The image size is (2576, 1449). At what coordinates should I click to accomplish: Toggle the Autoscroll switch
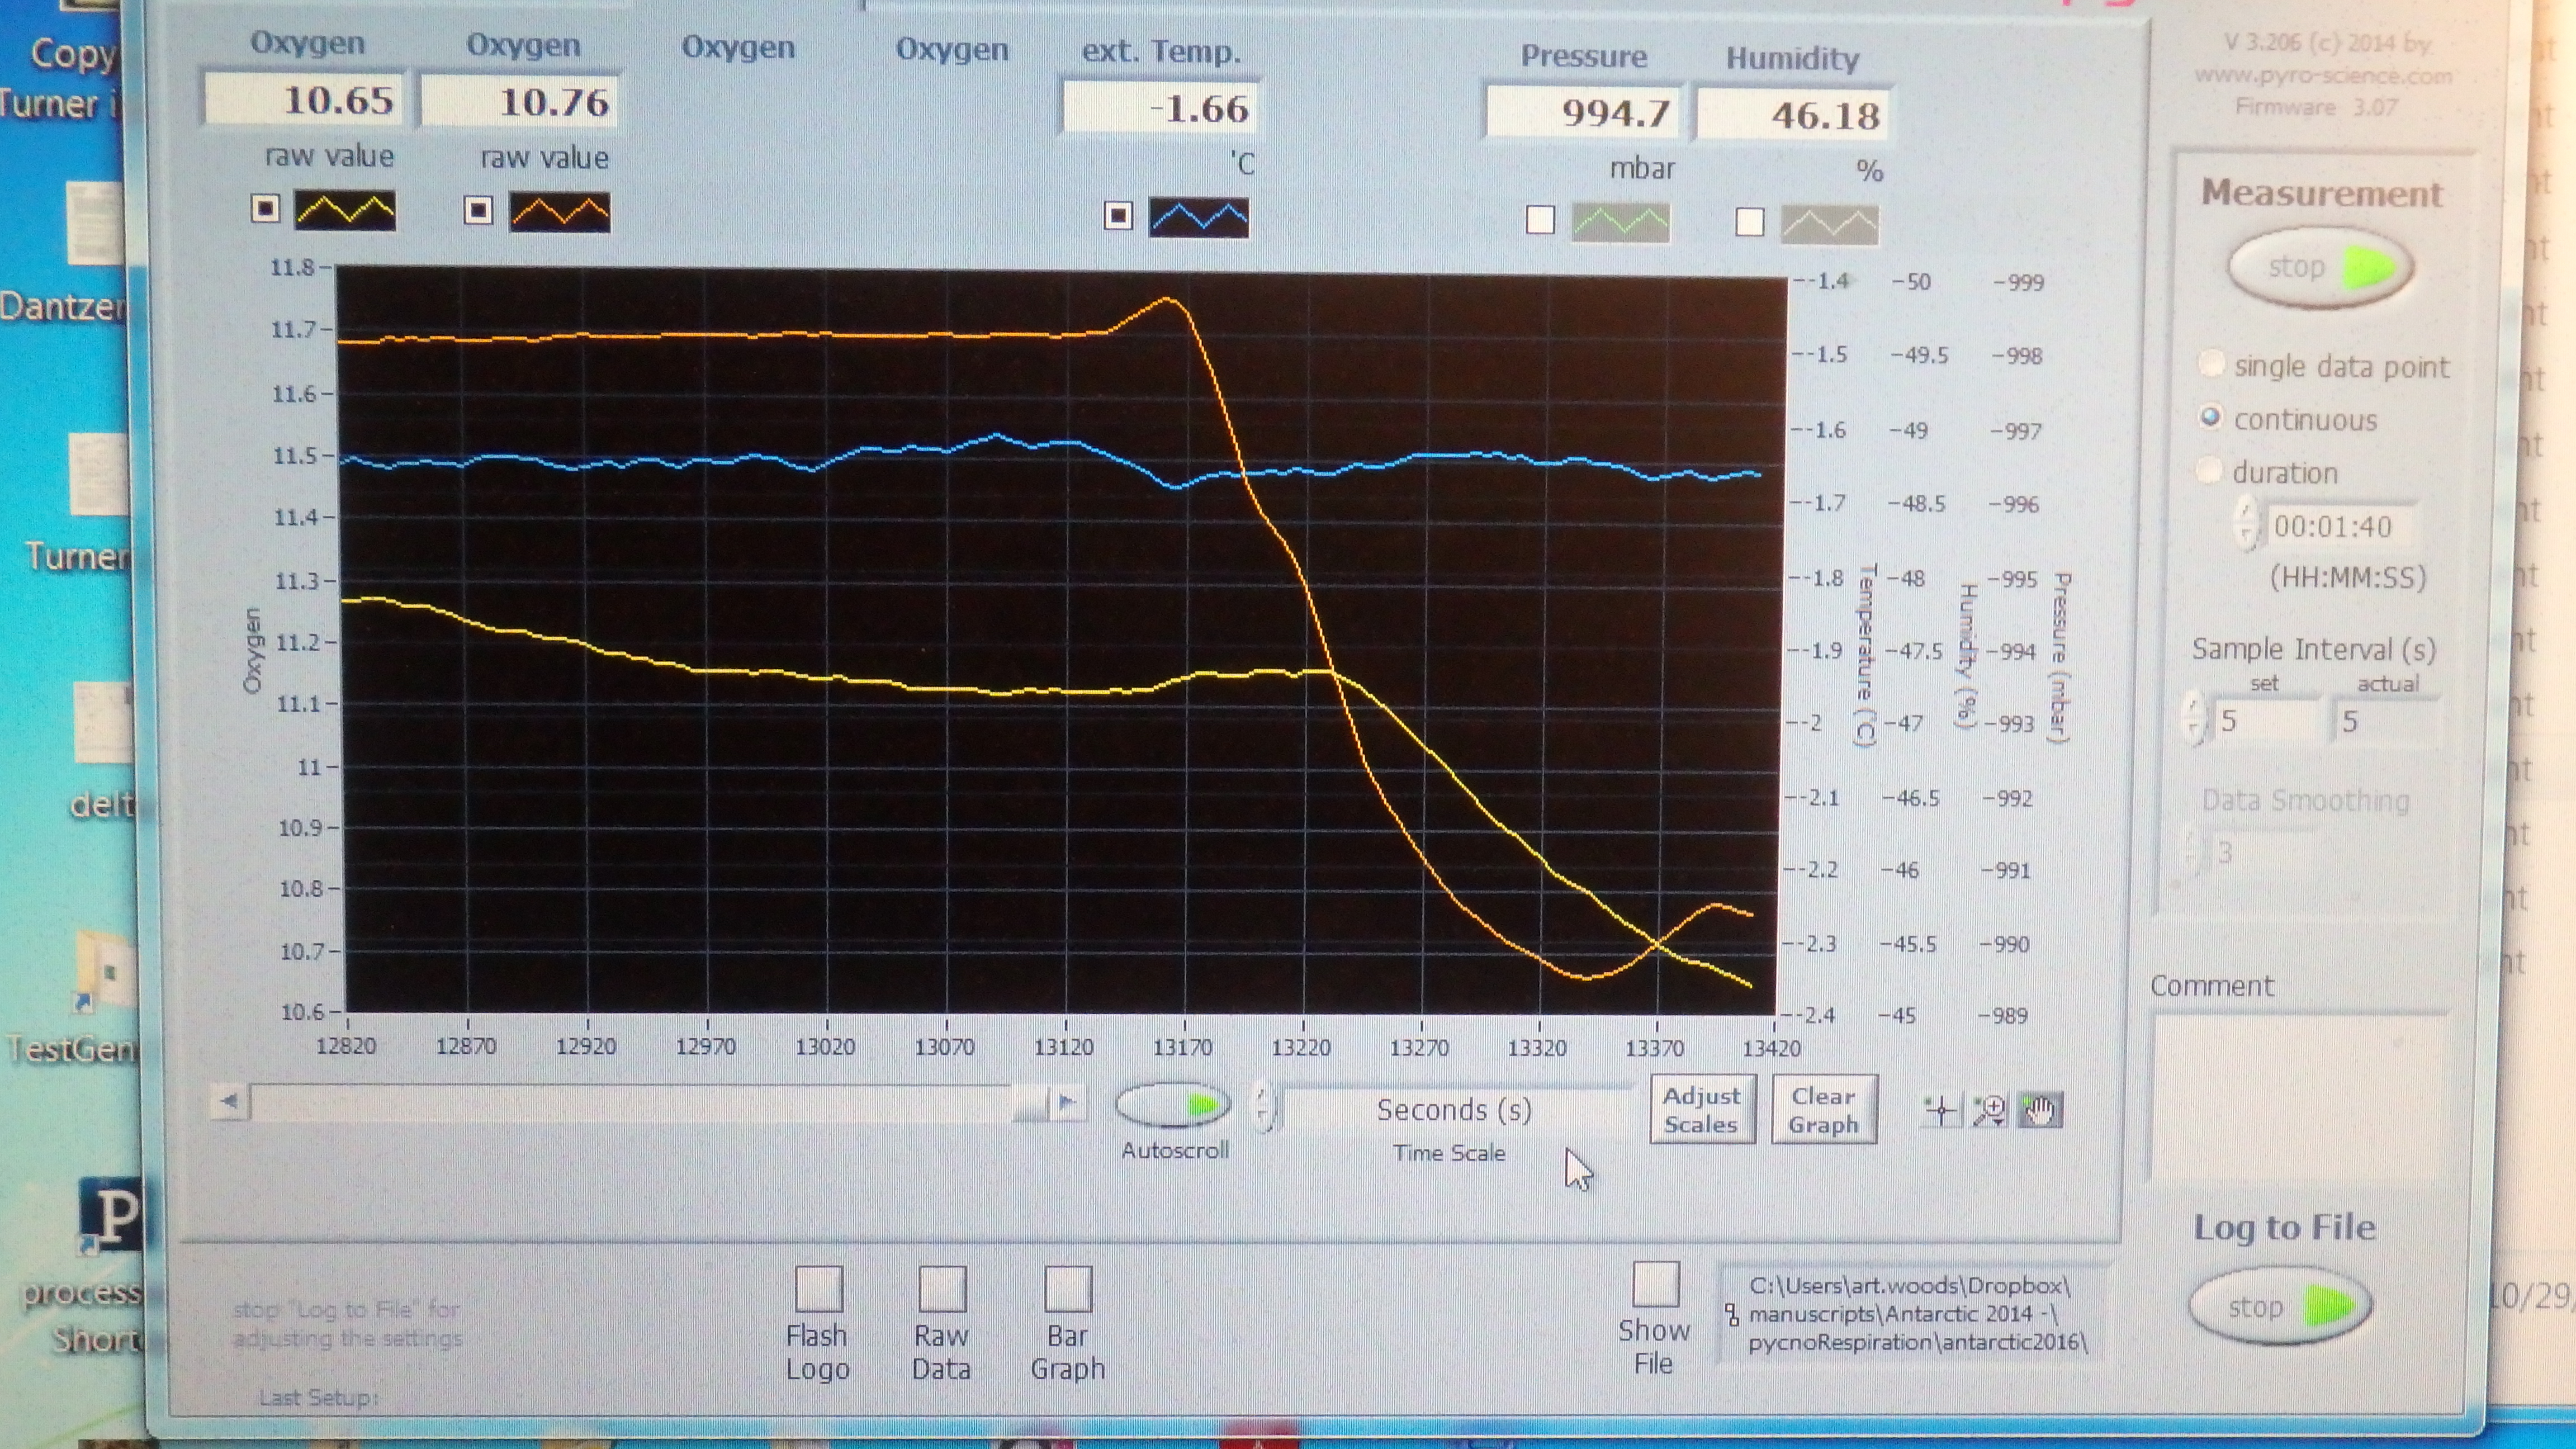click(x=1174, y=1105)
